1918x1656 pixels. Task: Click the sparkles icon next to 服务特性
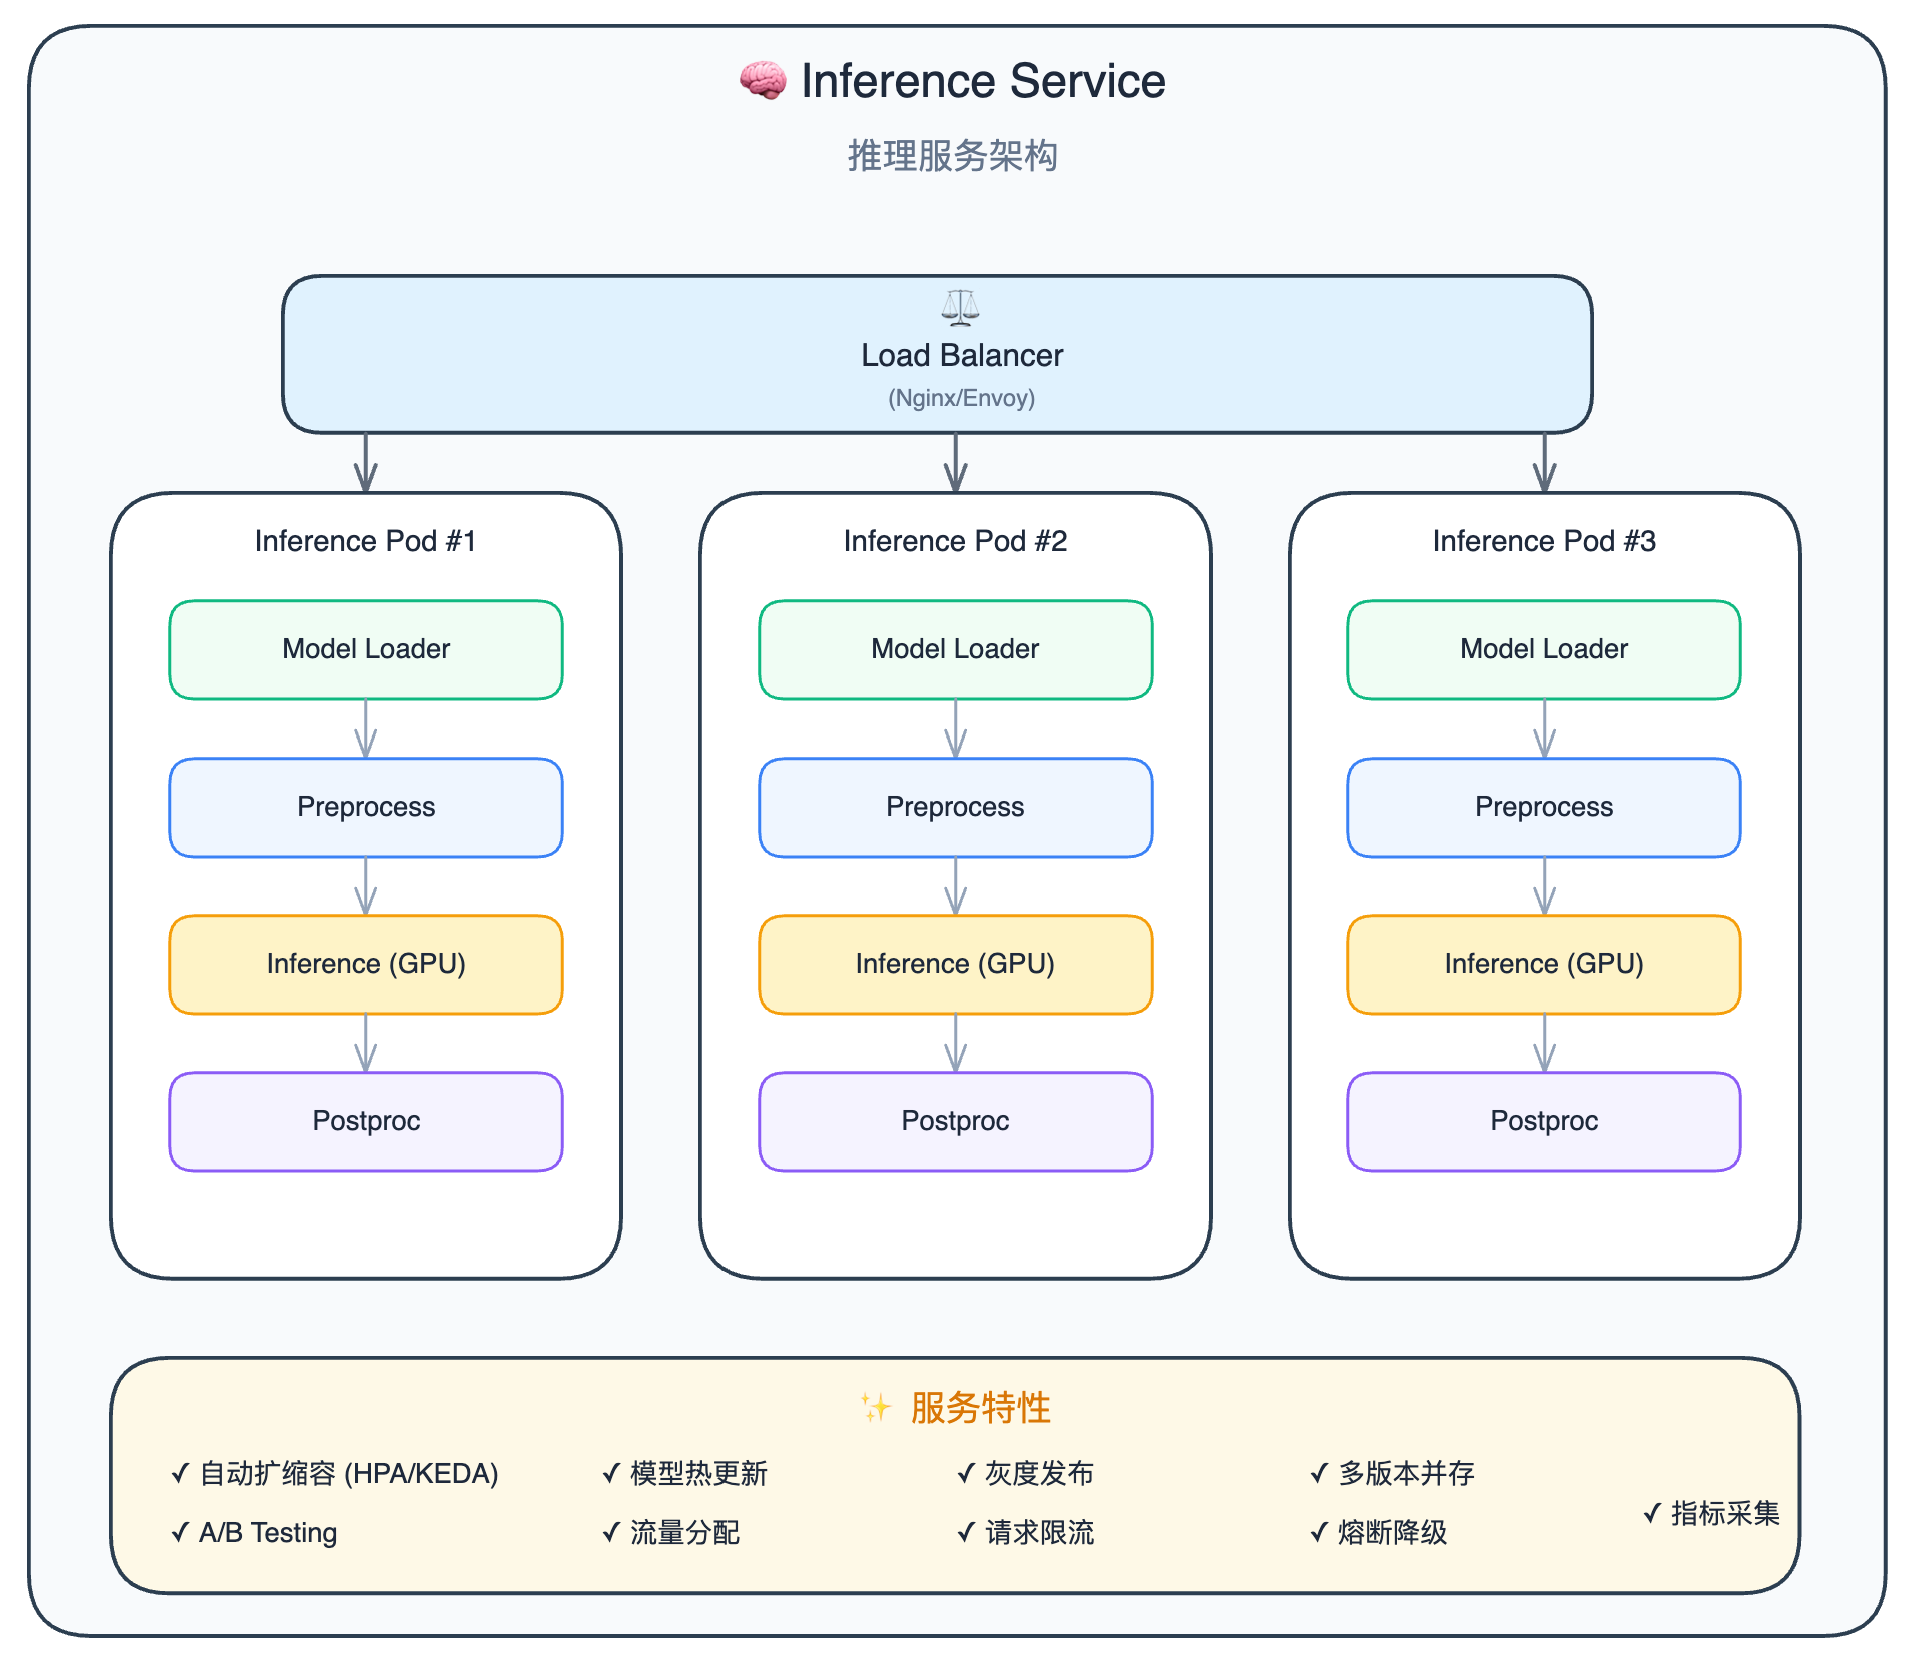tap(876, 1407)
